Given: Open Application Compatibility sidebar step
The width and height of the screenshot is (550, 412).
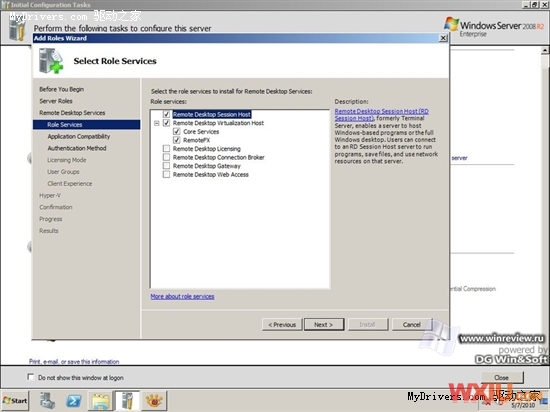Looking at the screenshot, I should [79, 136].
